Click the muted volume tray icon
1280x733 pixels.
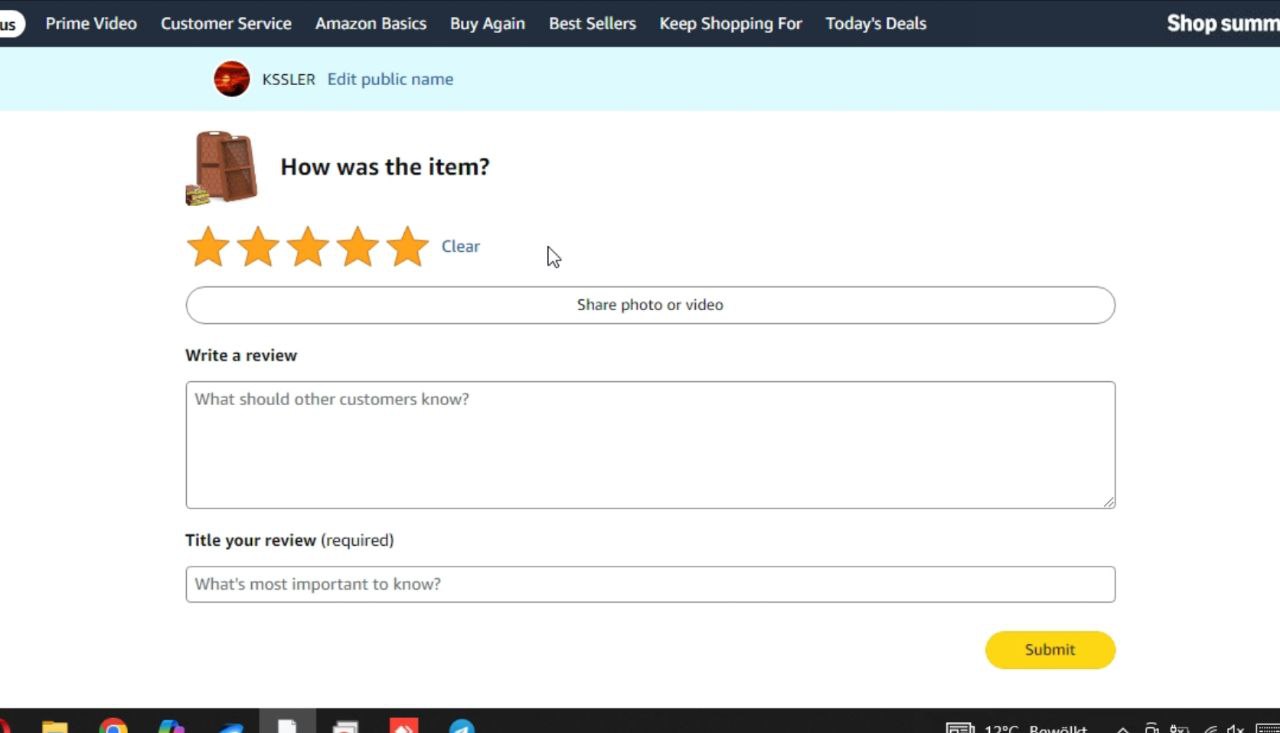[x=1236, y=728]
